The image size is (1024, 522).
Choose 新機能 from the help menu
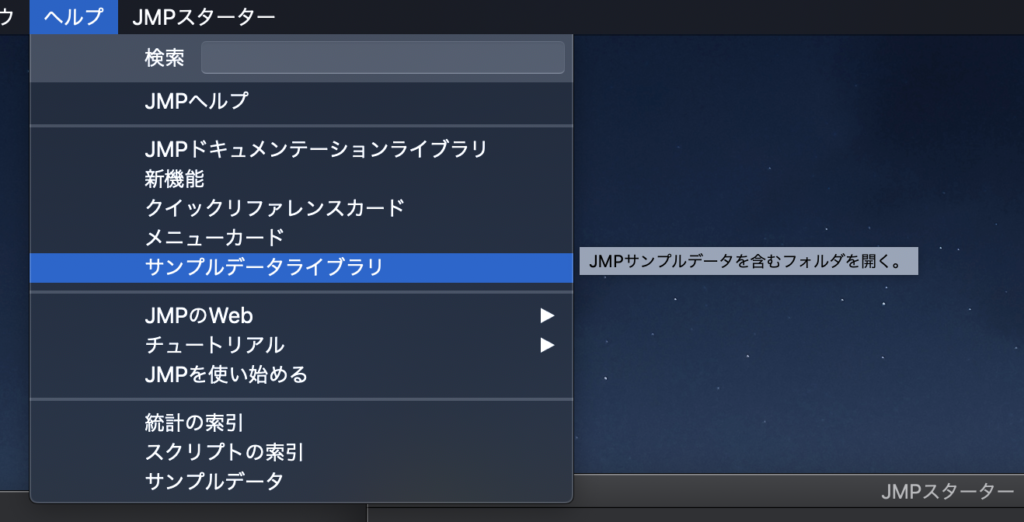point(301,178)
